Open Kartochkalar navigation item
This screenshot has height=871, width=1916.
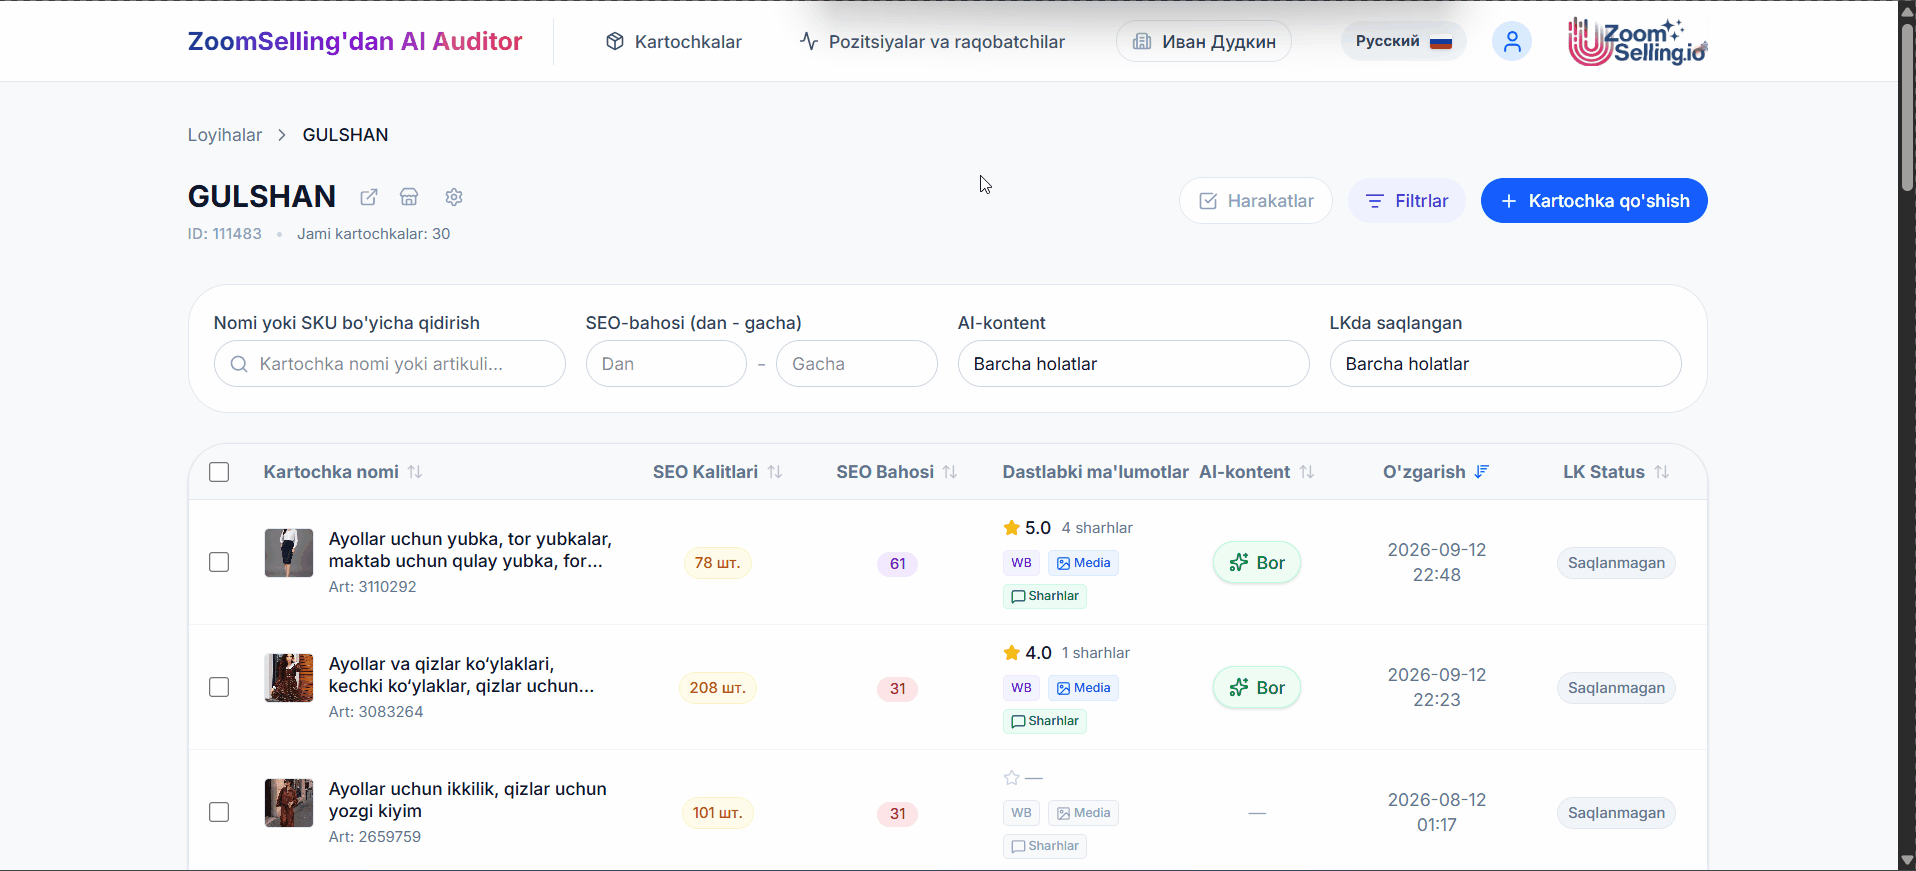point(674,41)
